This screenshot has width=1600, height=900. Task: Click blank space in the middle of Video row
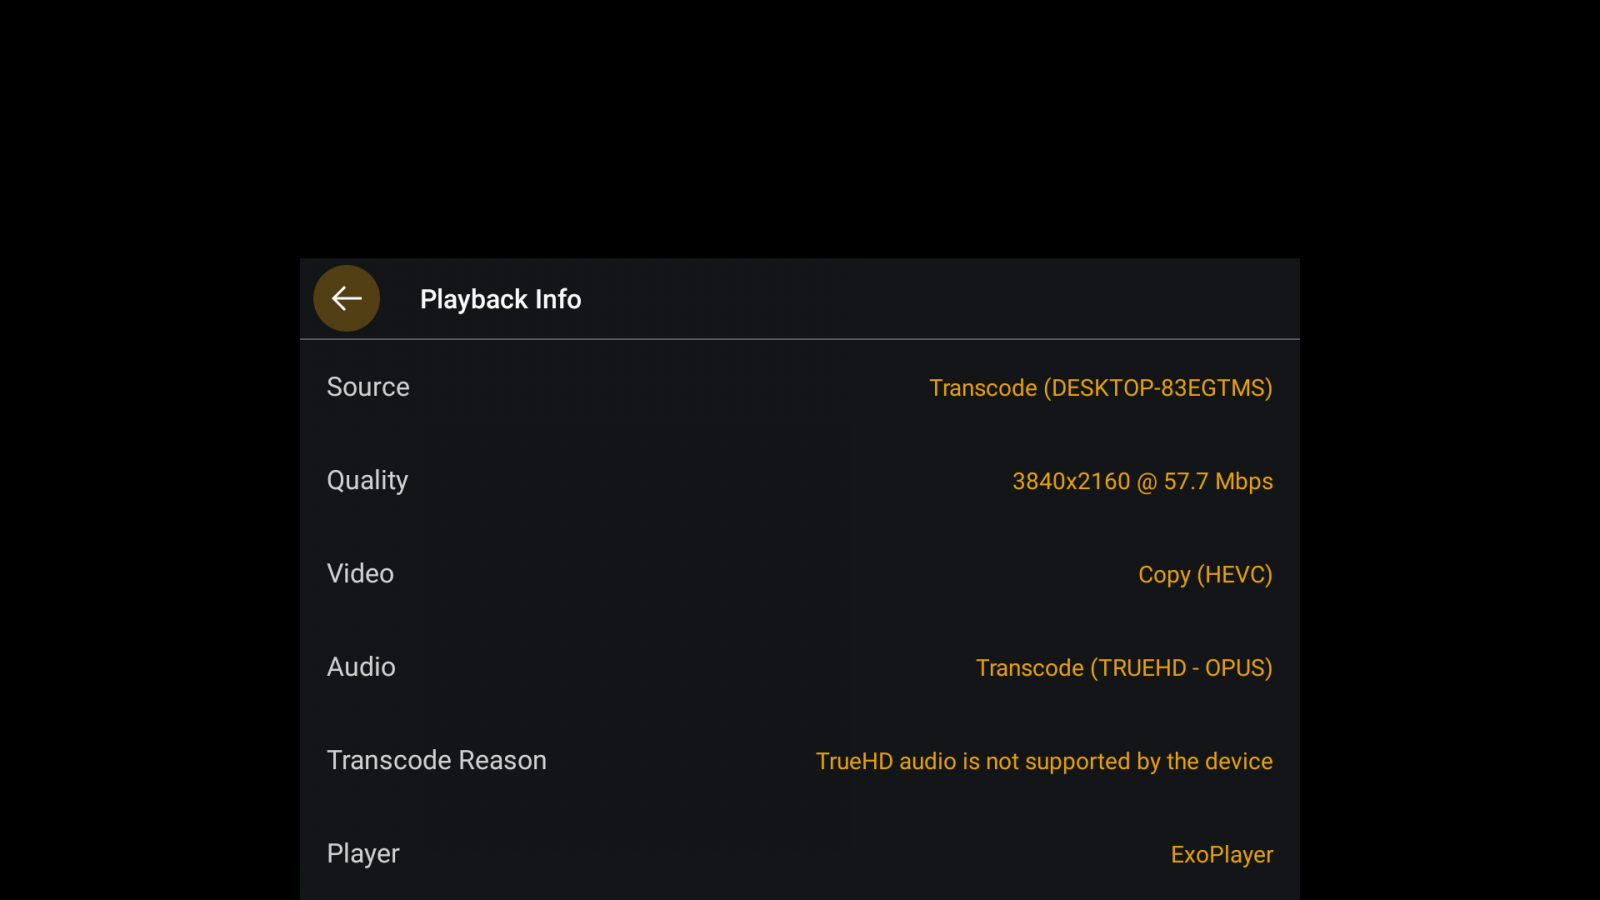pos(766,574)
